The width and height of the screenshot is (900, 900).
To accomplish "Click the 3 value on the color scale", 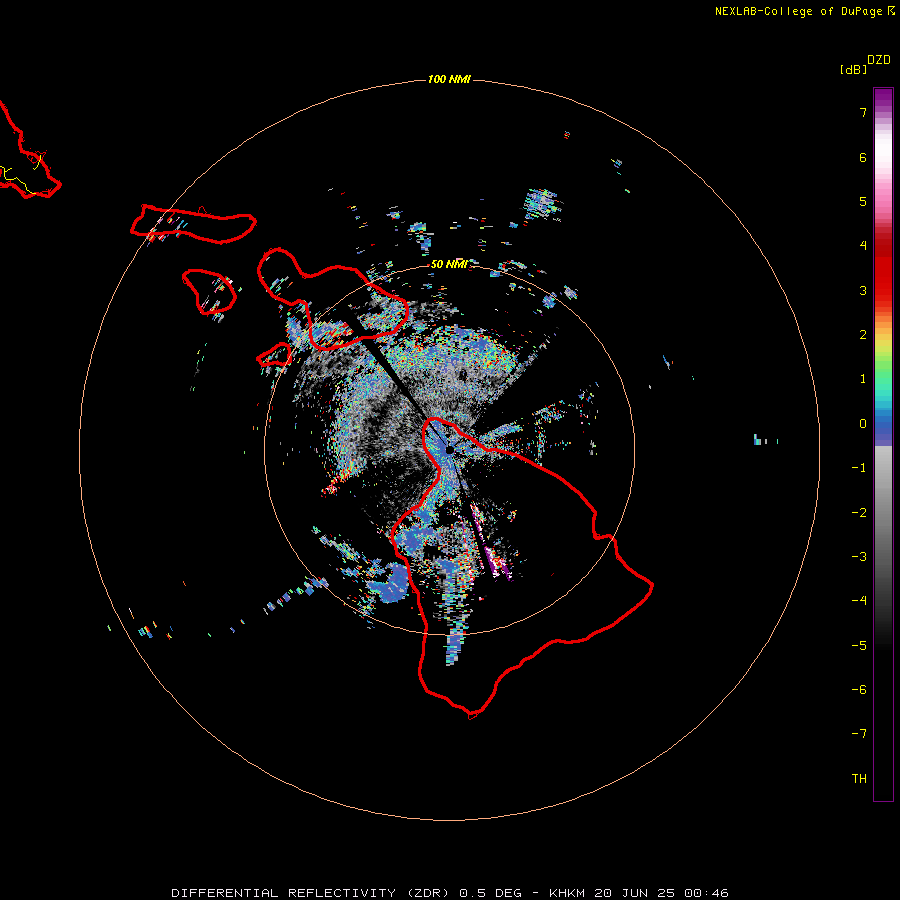I will [863, 290].
